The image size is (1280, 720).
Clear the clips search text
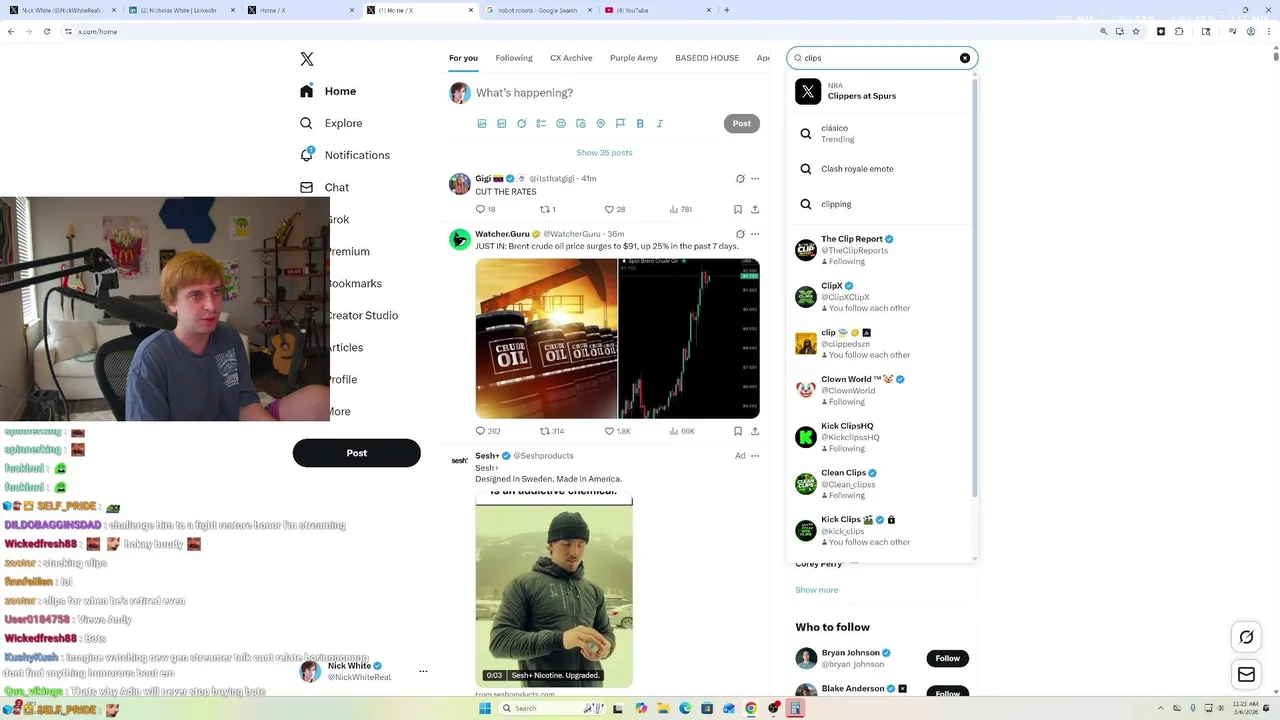tap(965, 58)
